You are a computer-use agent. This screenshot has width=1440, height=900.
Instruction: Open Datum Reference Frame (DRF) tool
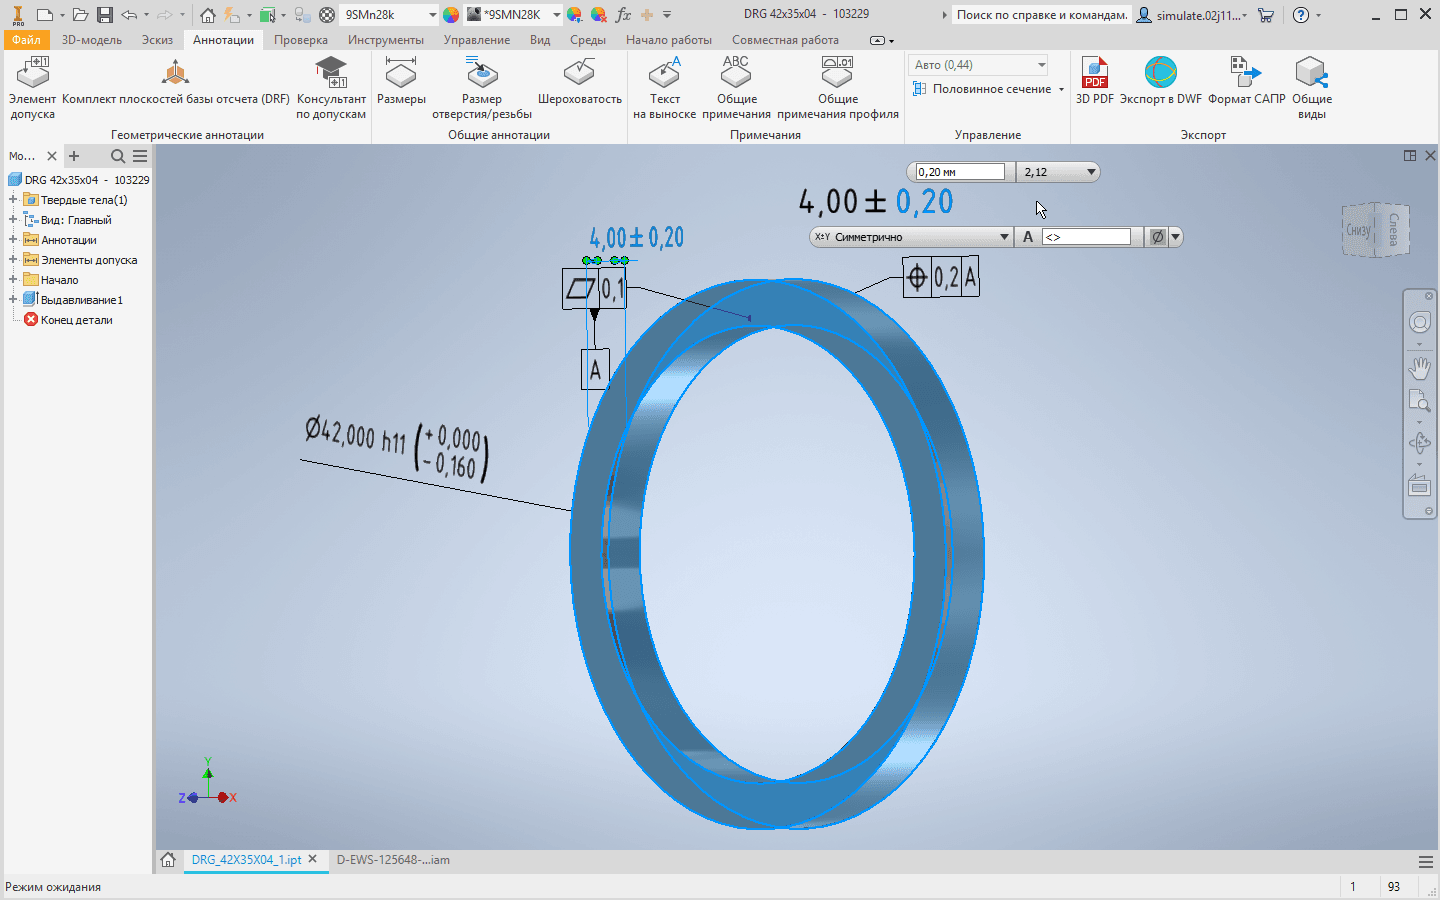(175, 81)
